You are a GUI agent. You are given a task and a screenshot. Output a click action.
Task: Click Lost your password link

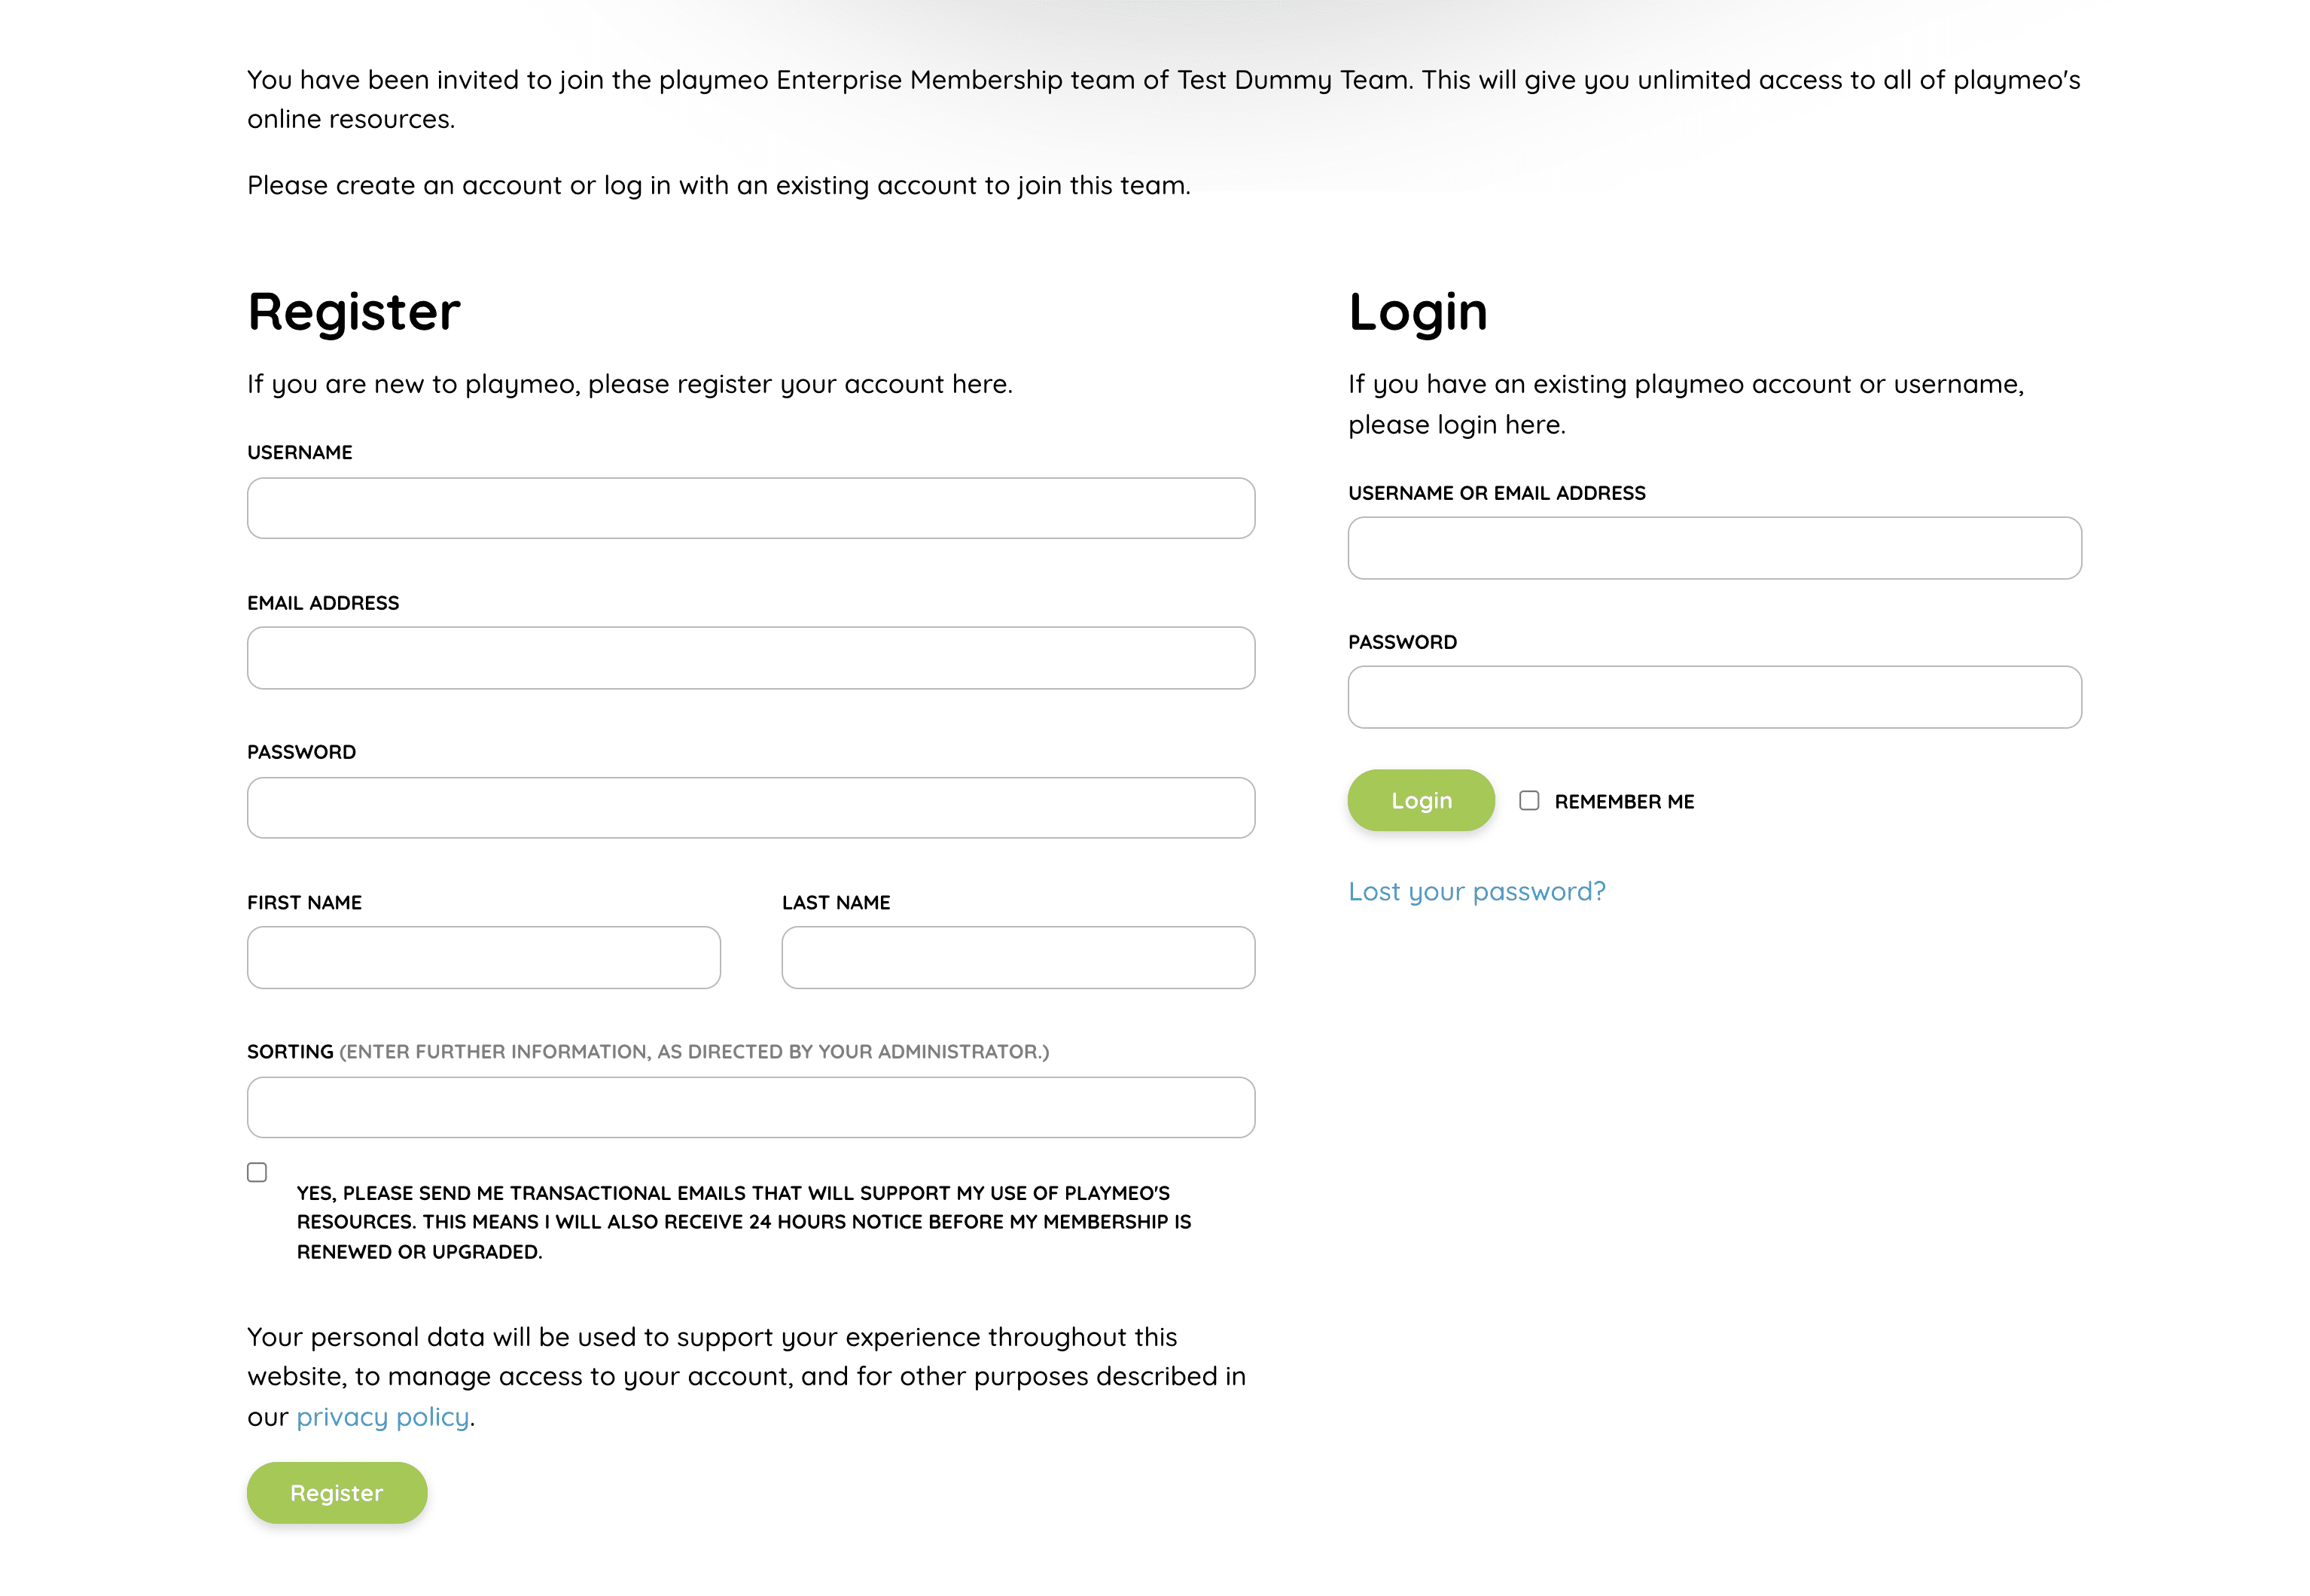[x=1477, y=890]
